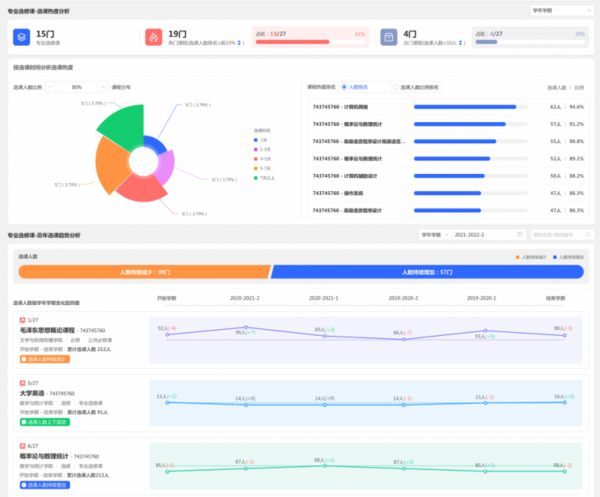
Task: Click the 96人 peak point on the purple line
Action: 246,327
